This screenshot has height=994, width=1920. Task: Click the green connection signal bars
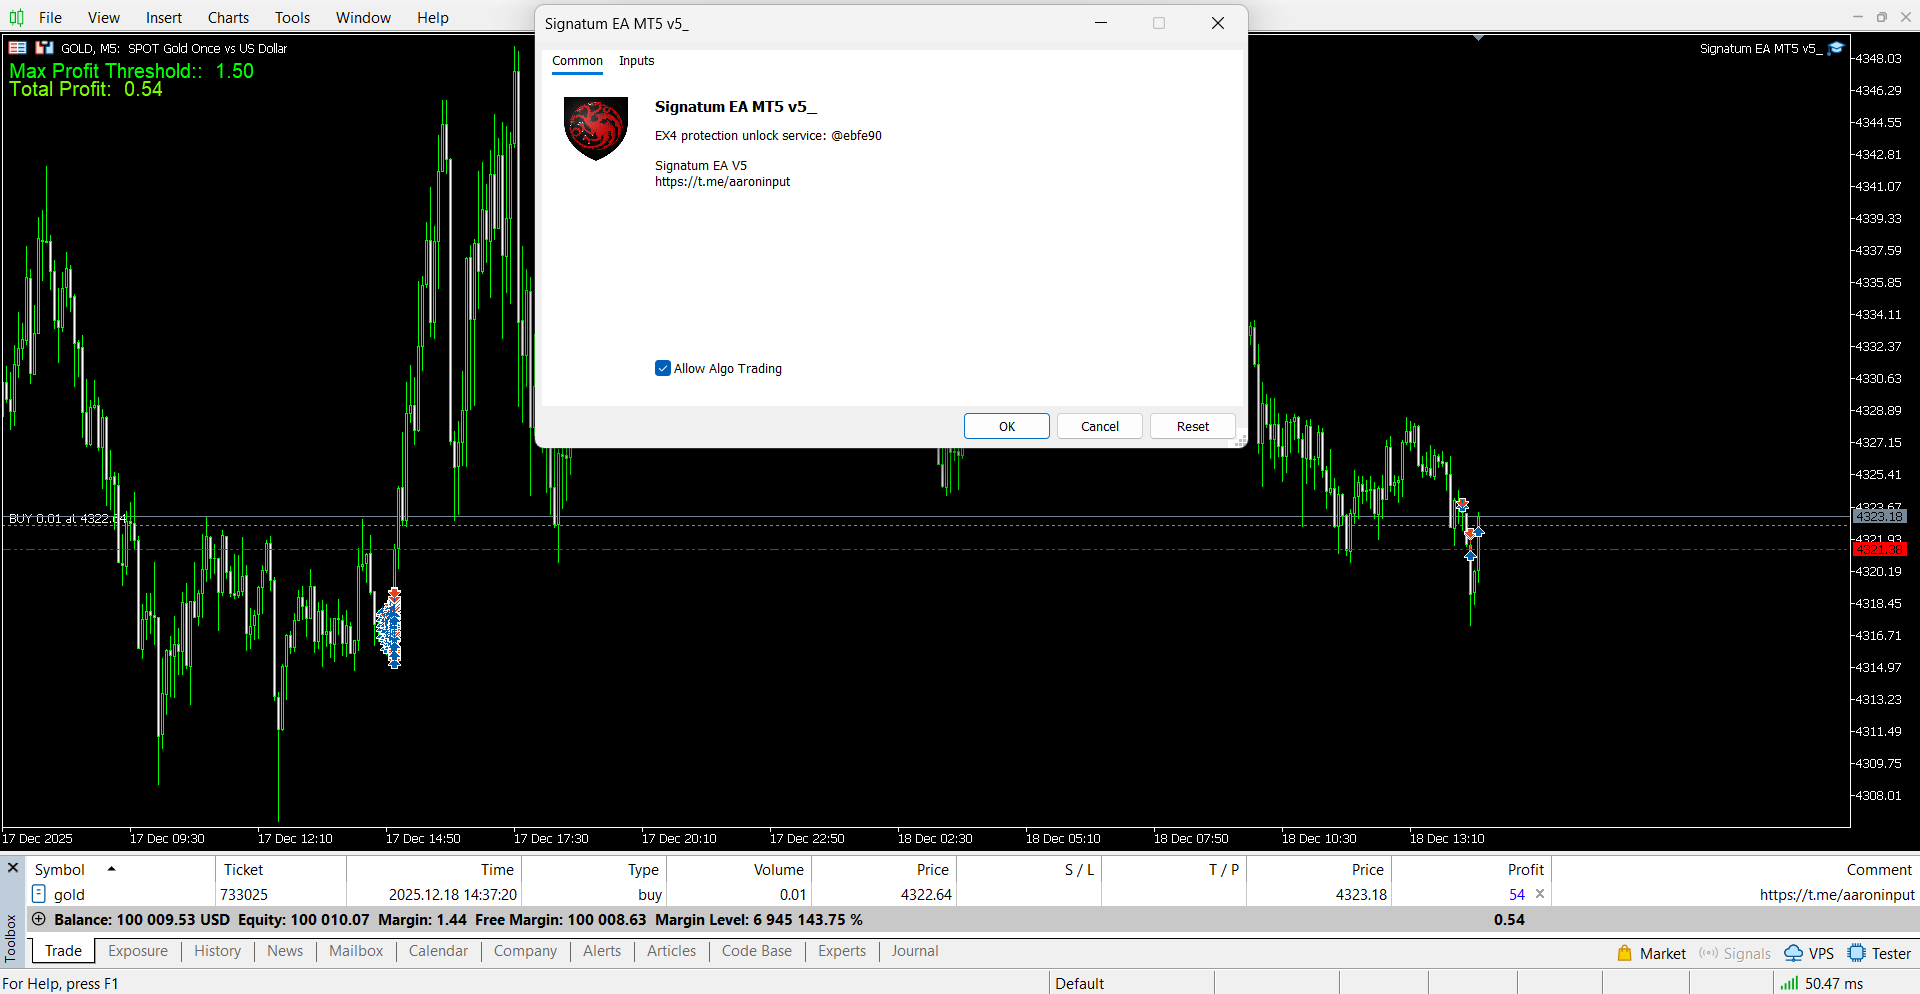pyautogui.click(x=1789, y=983)
